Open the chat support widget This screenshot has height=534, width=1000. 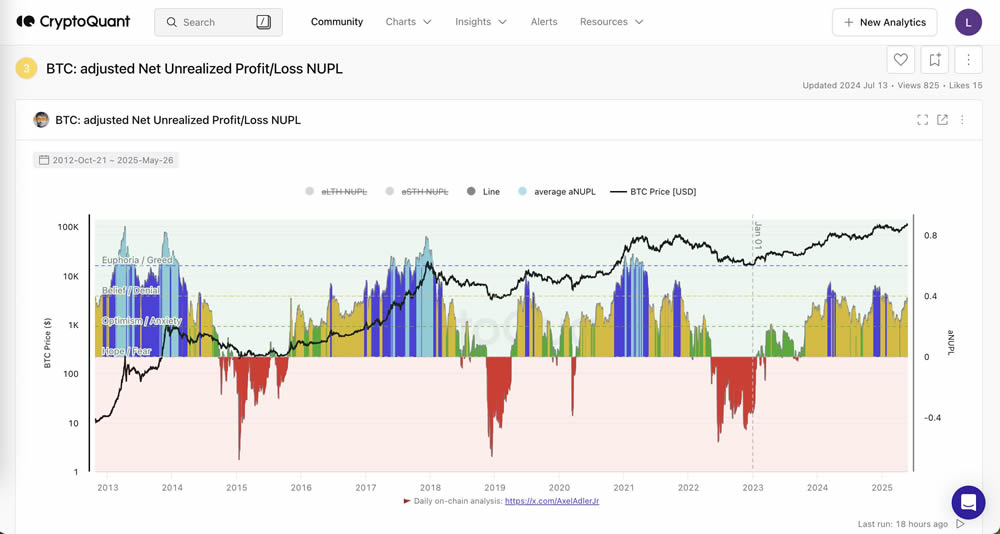pyautogui.click(x=967, y=501)
